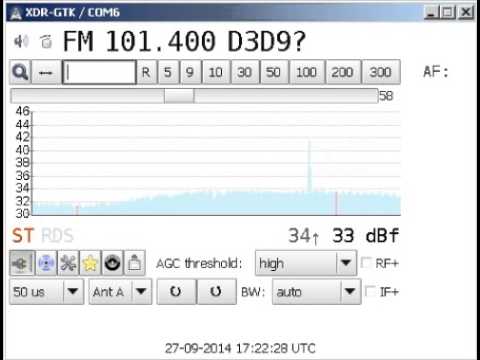The height and width of the screenshot is (360, 480).
Task: Click the 34 peak signal value
Action: pyautogui.click(x=299, y=236)
